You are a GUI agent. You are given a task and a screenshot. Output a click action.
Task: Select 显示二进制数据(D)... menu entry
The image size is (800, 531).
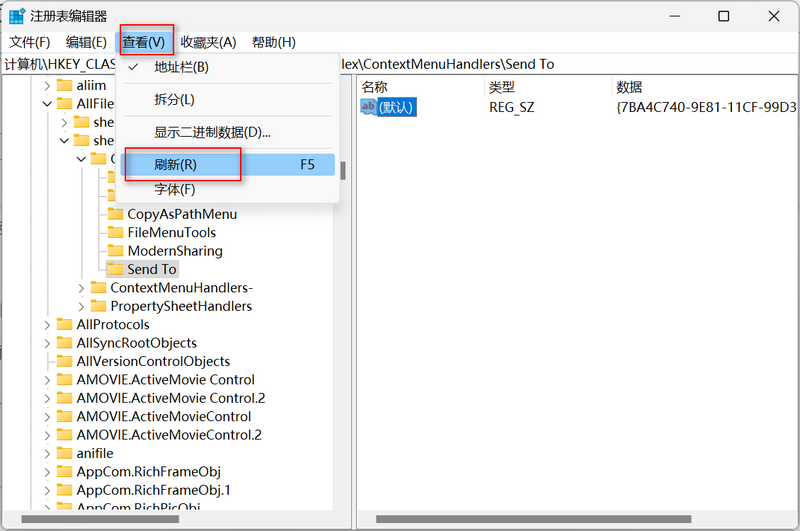[x=212, y=132]
